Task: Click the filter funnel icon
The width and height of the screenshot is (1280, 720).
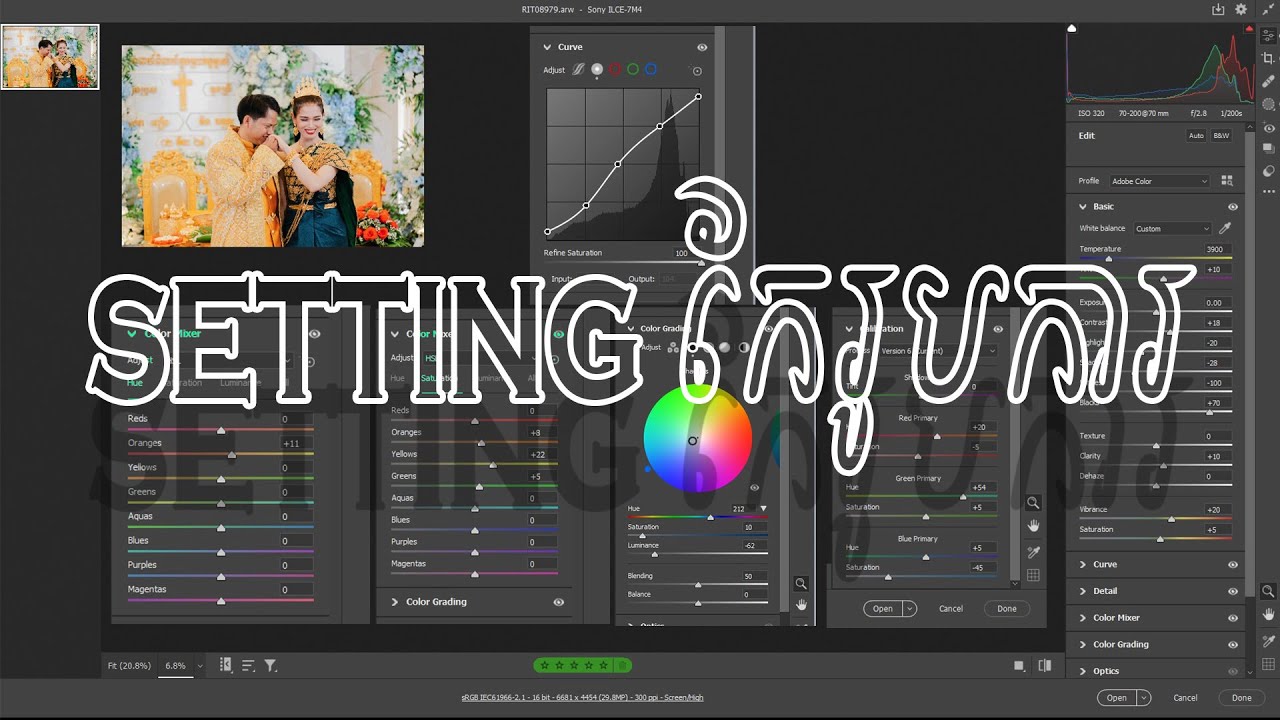Action: pyautogui.click(x=270, y=665)
